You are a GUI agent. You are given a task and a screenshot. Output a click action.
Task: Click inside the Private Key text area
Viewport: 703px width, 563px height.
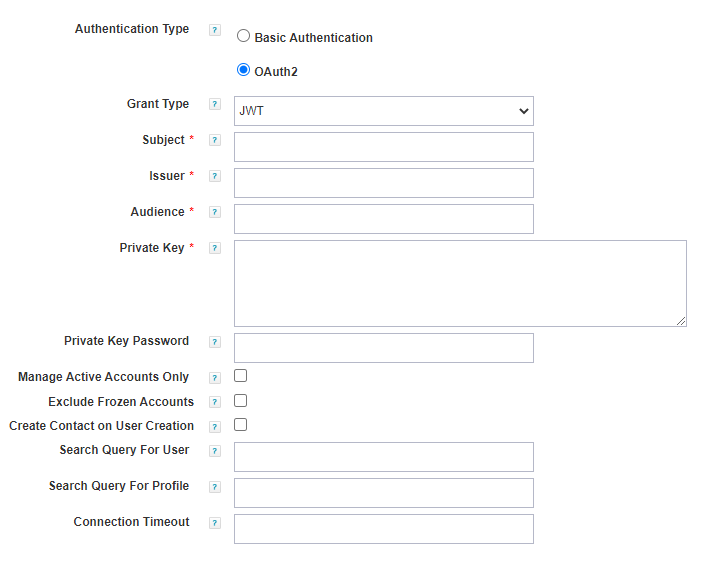[460, 283]
